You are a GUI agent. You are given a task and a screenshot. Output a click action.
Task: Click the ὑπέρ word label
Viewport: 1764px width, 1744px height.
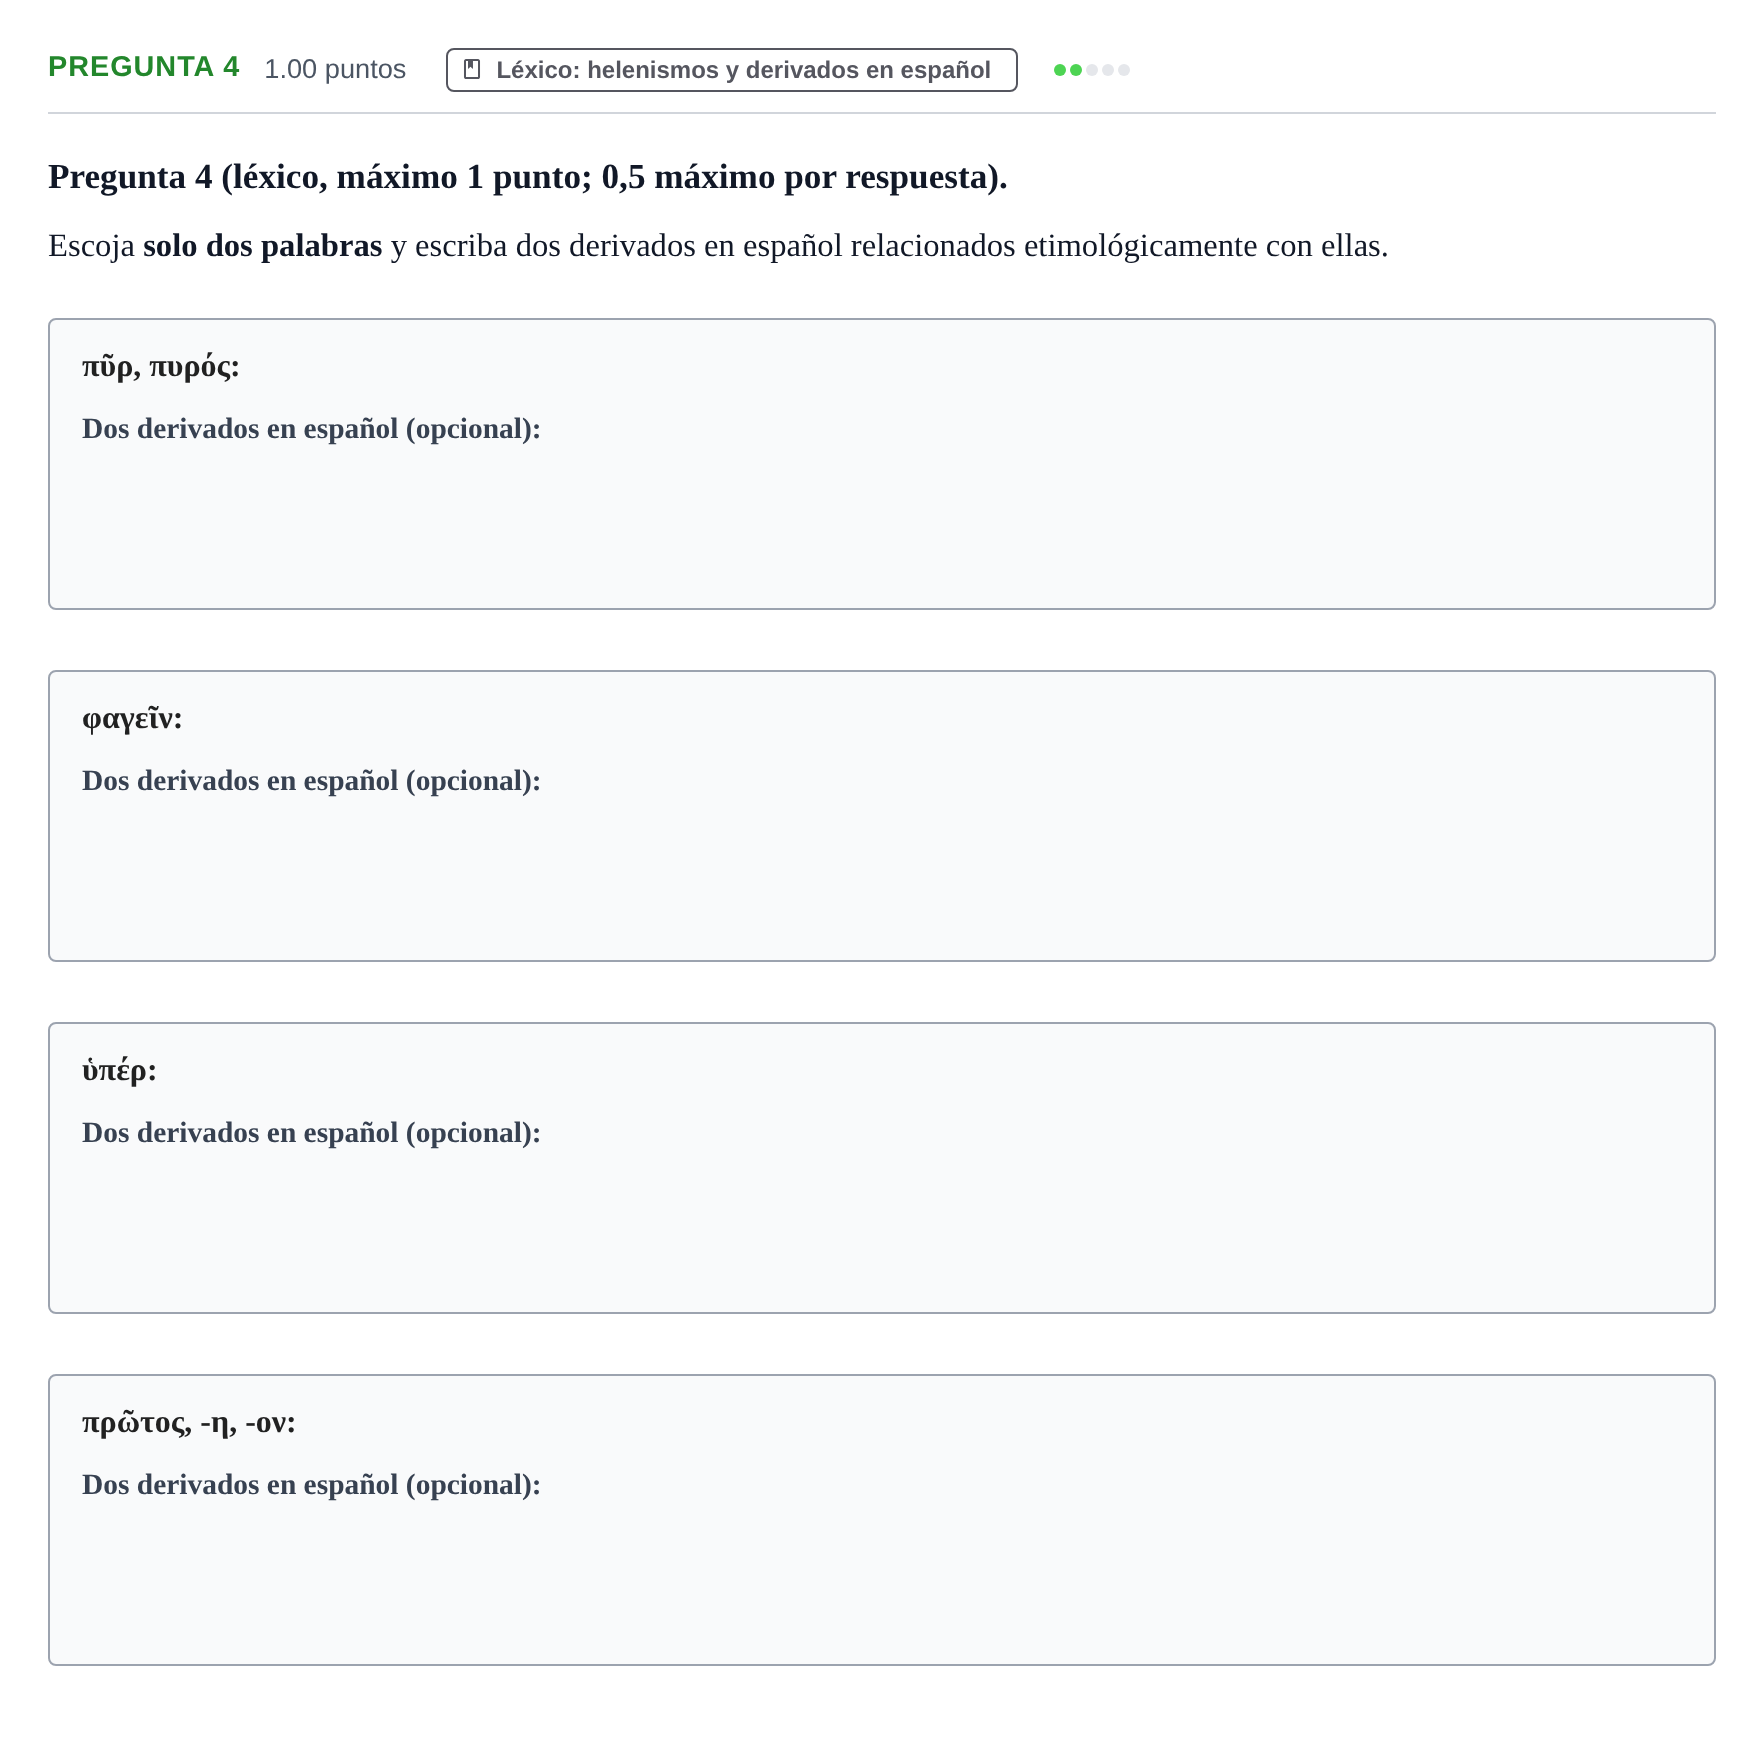pos(119,1071)
